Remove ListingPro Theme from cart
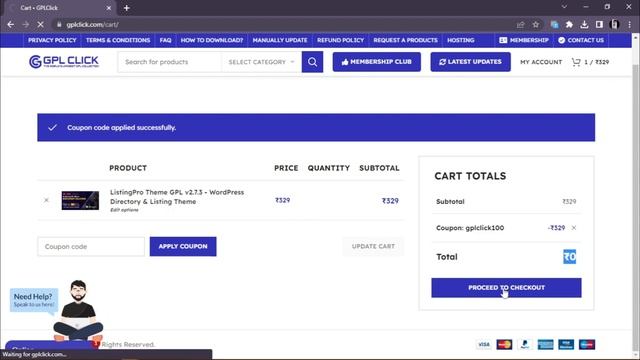 pos(46,200)
